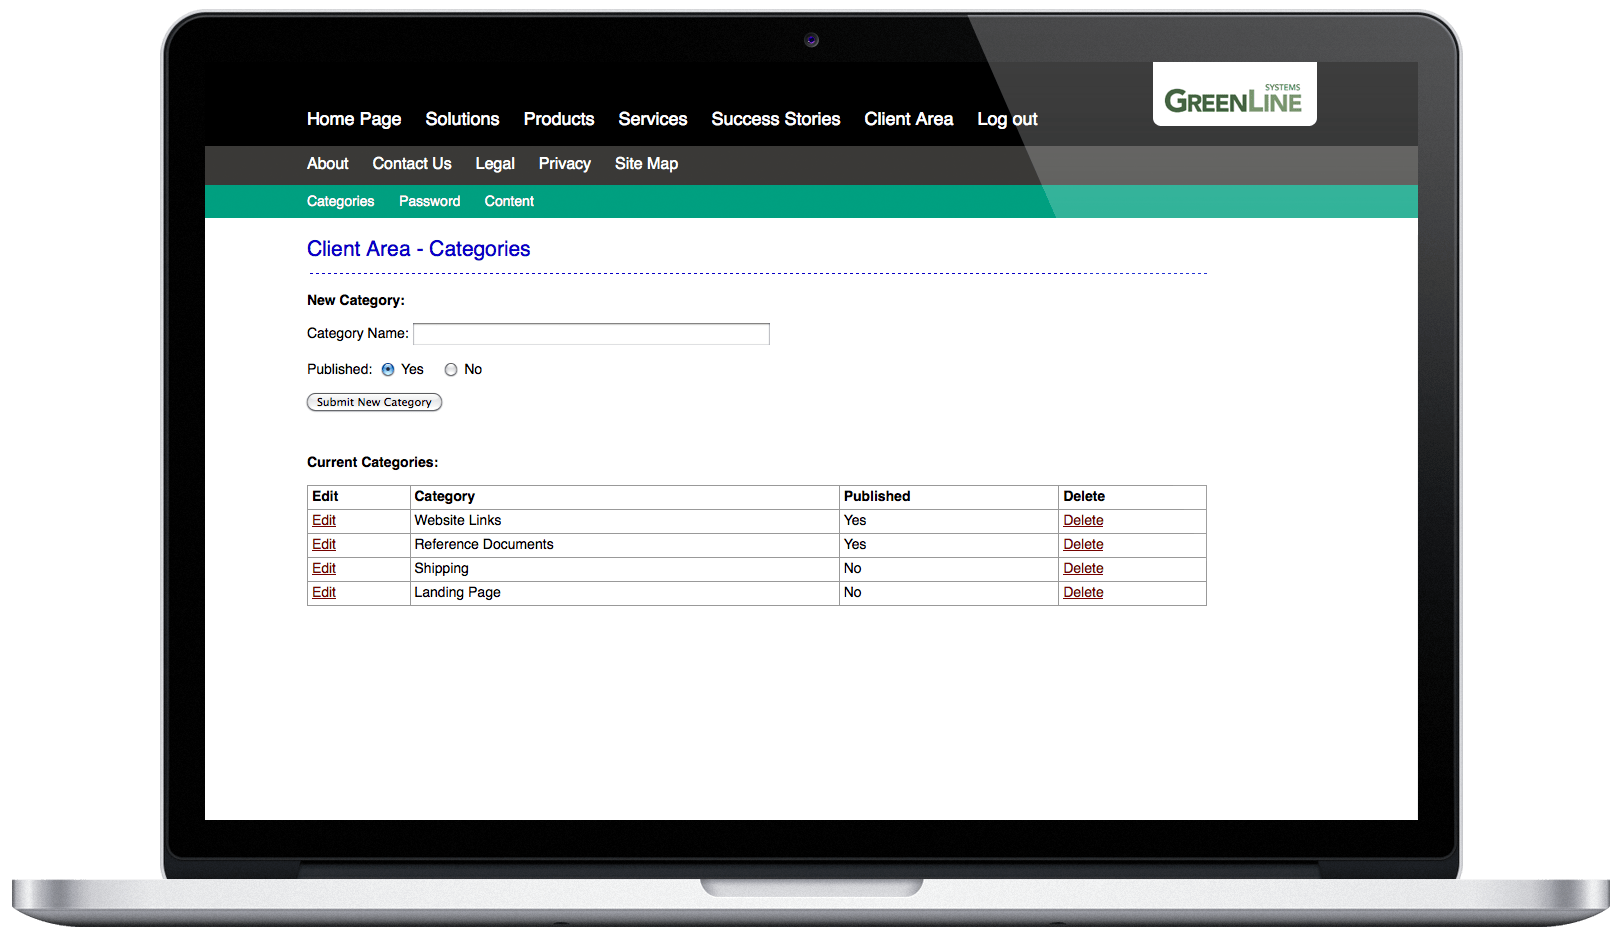Delete the Website Links category
Screen dimensions: 1624x943
[x=1083, y=520]
